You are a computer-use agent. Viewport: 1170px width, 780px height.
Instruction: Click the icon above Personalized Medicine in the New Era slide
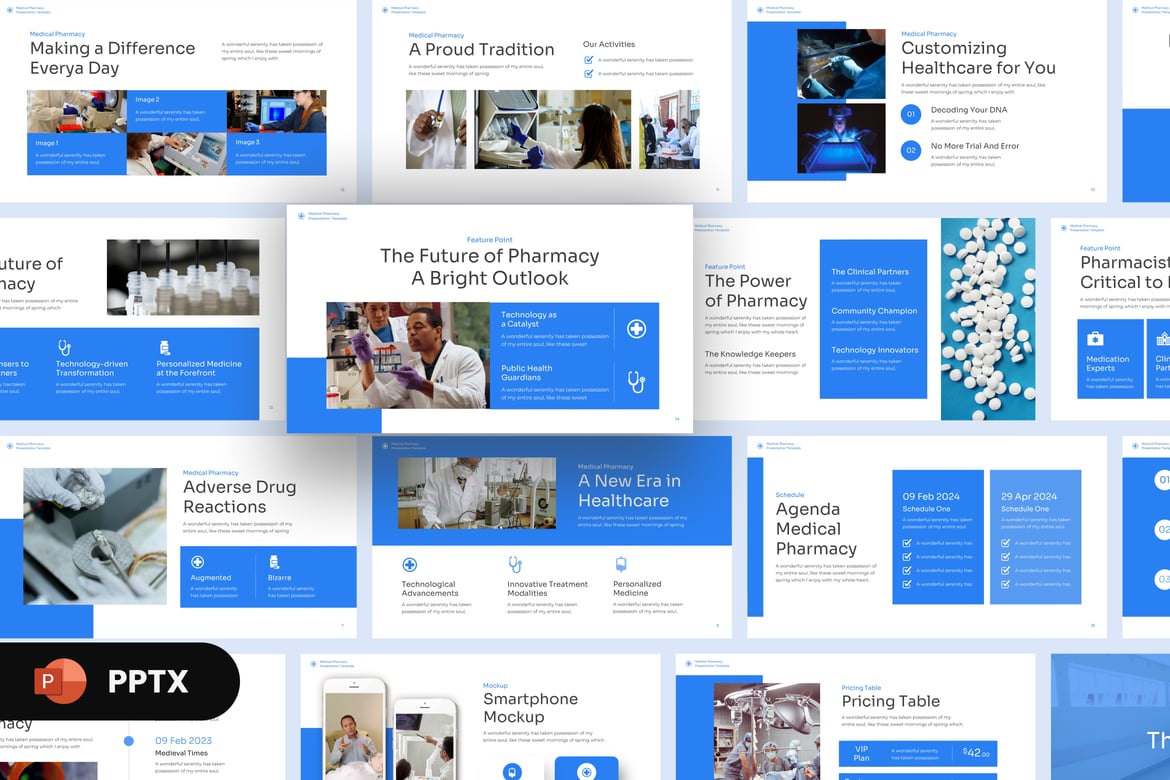[621, 564]
